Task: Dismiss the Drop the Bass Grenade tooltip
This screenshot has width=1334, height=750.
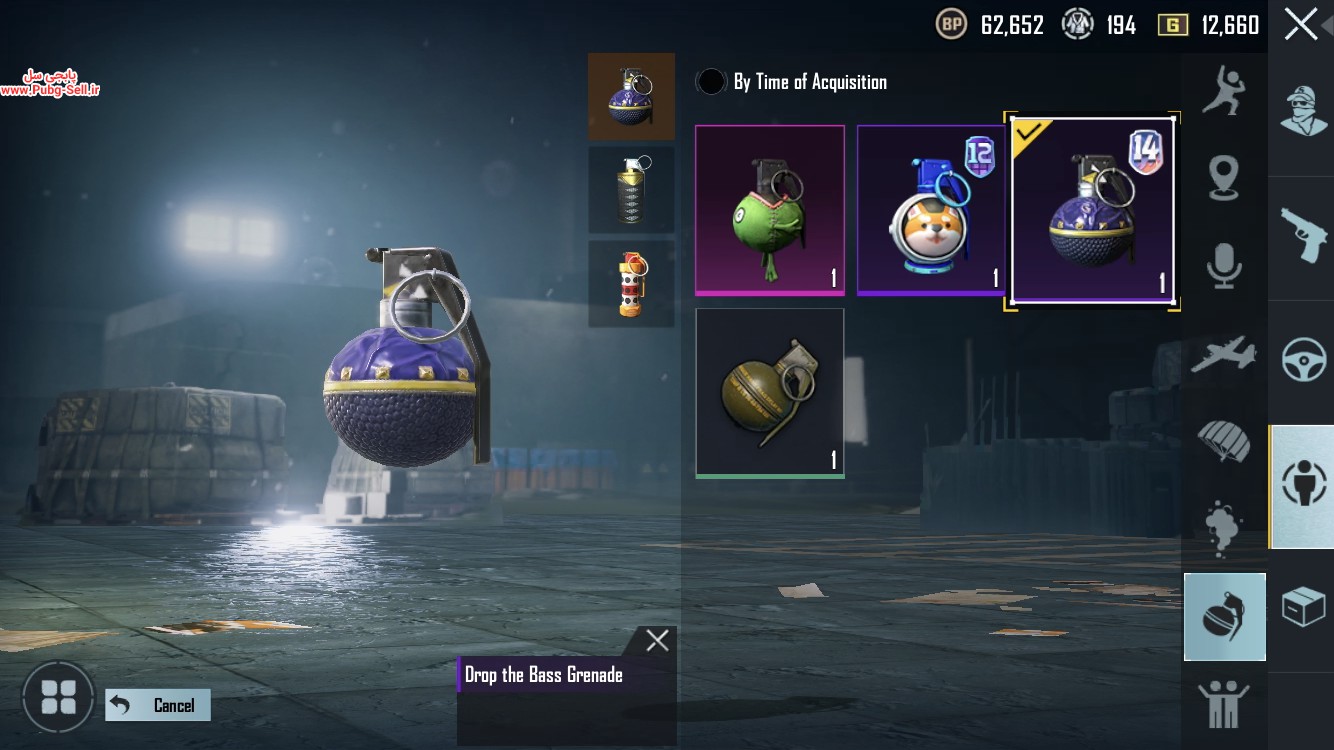Action: click(657, 641)
